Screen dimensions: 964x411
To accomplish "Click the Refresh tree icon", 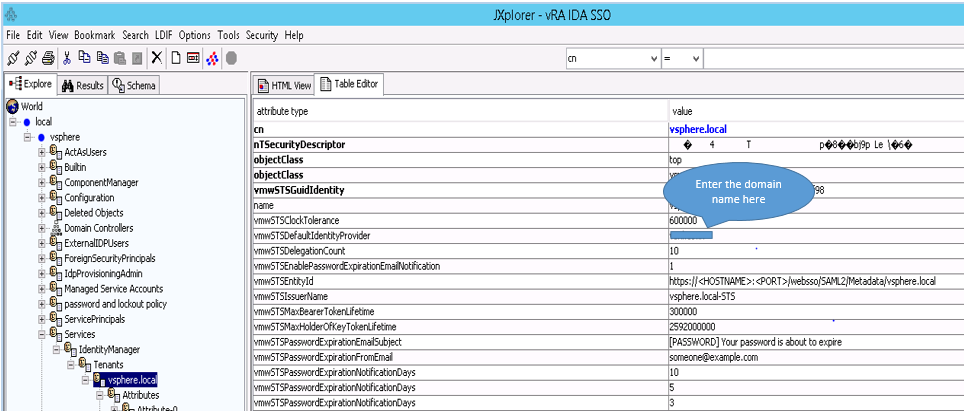I will pos(211,58).
